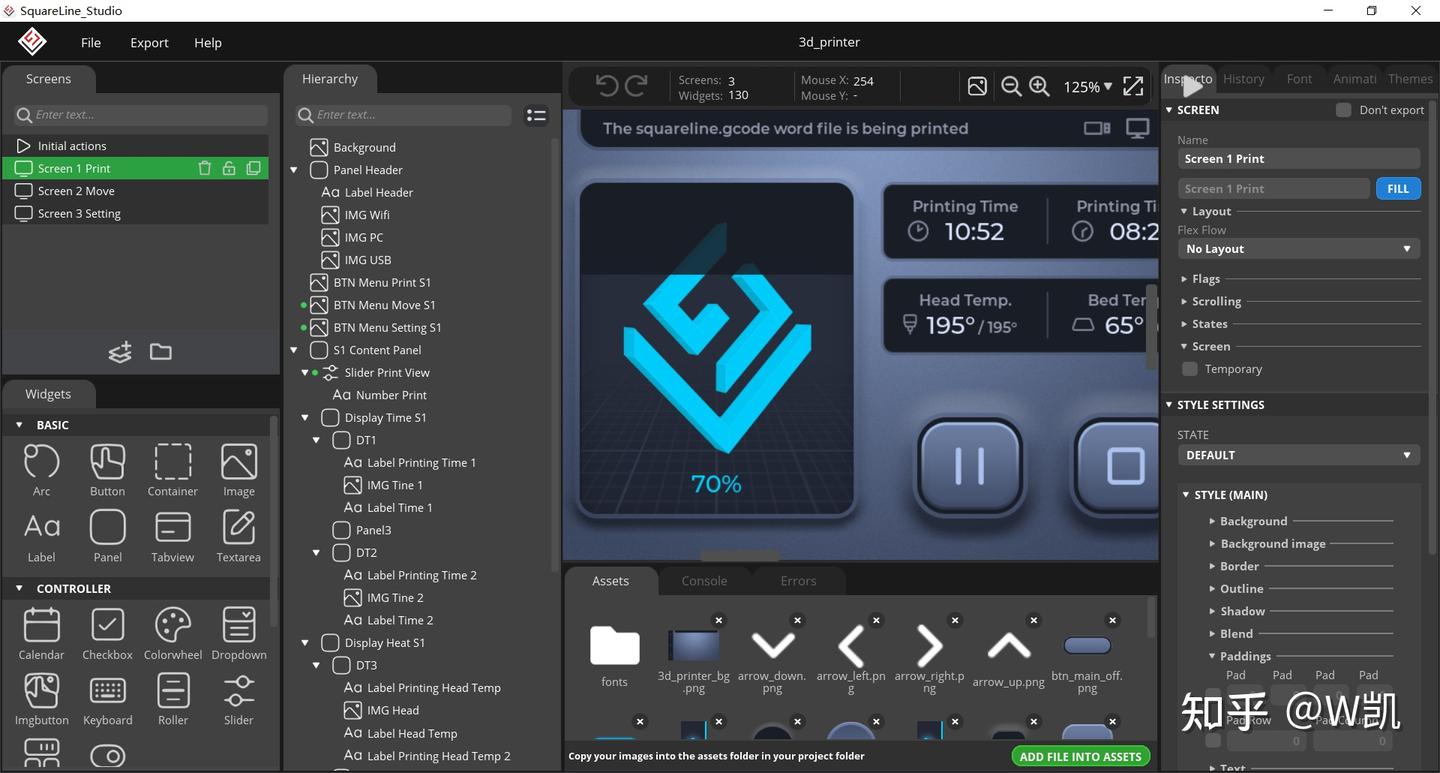Viewport: 1440px width, 773px height.
Task: Pick the Keyboard widget
Action: (108, 699)
